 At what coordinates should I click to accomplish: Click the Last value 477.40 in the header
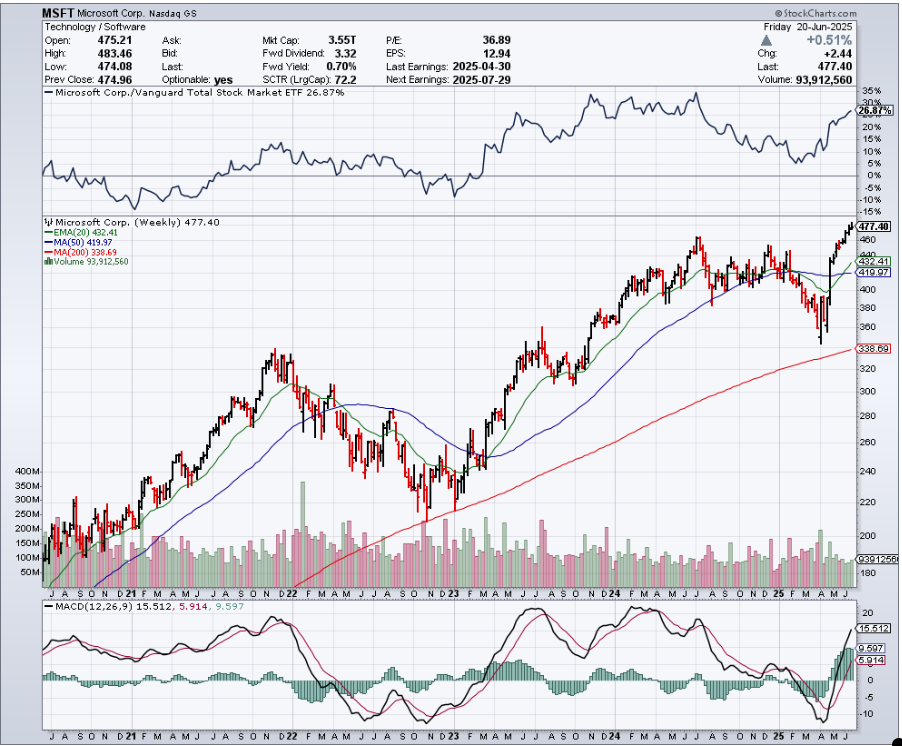coord(835,66)
